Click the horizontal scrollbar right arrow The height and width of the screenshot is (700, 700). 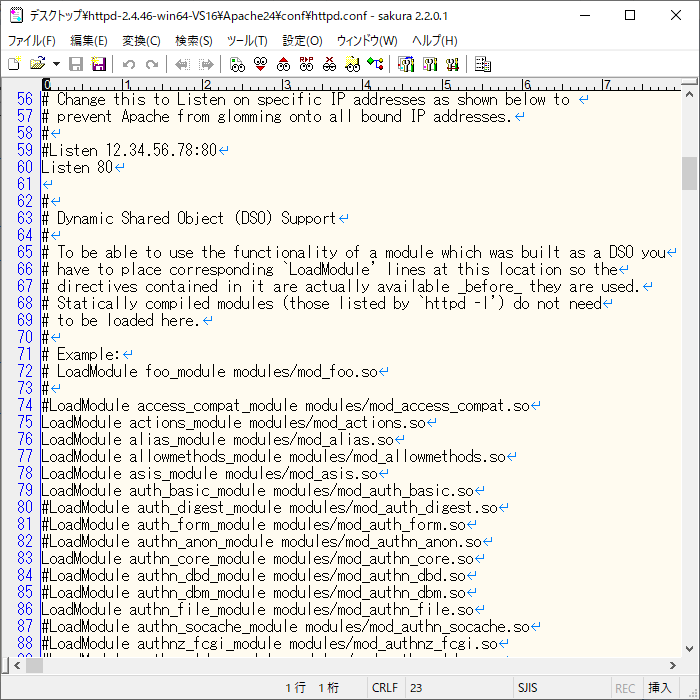[x=672, y=665]
